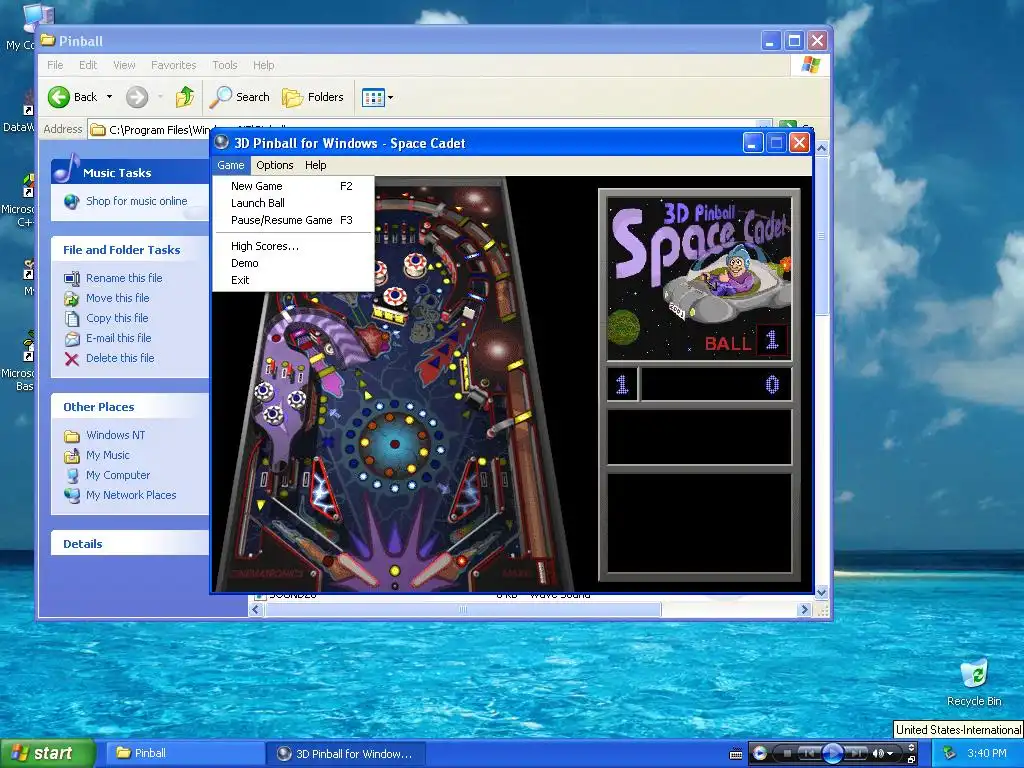
Task: Close the open Game menu header
Action: click(x=231, y=165)
